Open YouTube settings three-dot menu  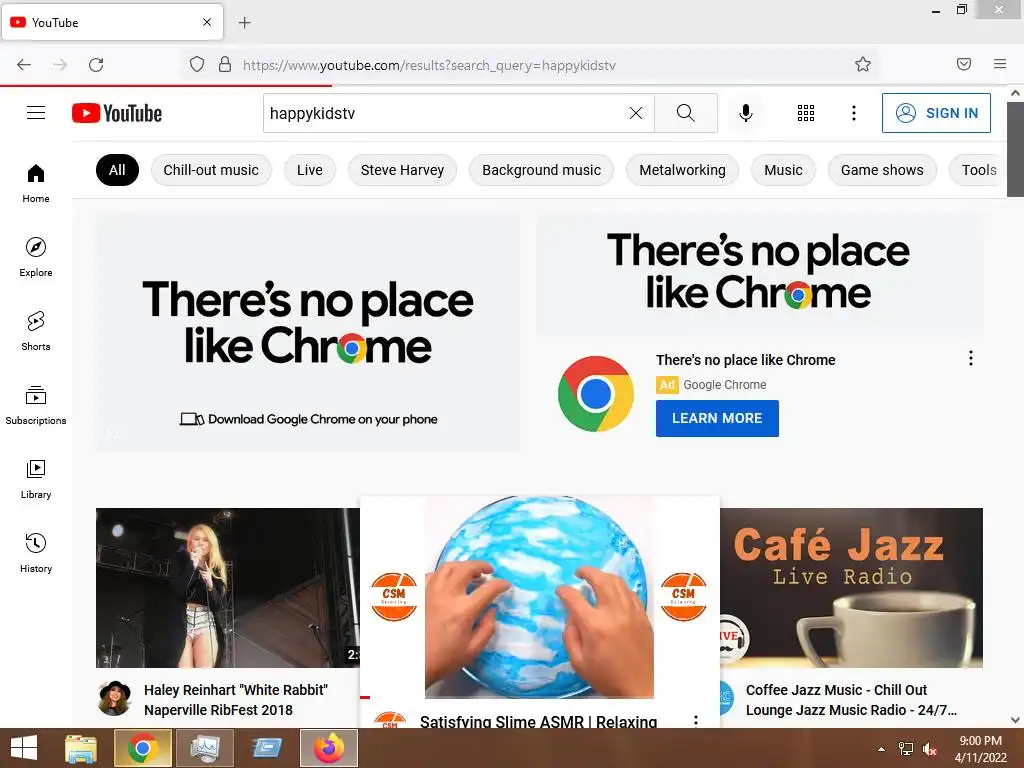(x=854, y=113)
